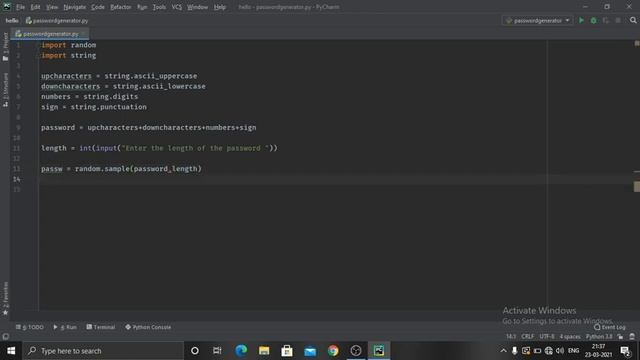
Task: Click the warning indicator atop the editor scrollbar
Action: (x=637, y=43)
